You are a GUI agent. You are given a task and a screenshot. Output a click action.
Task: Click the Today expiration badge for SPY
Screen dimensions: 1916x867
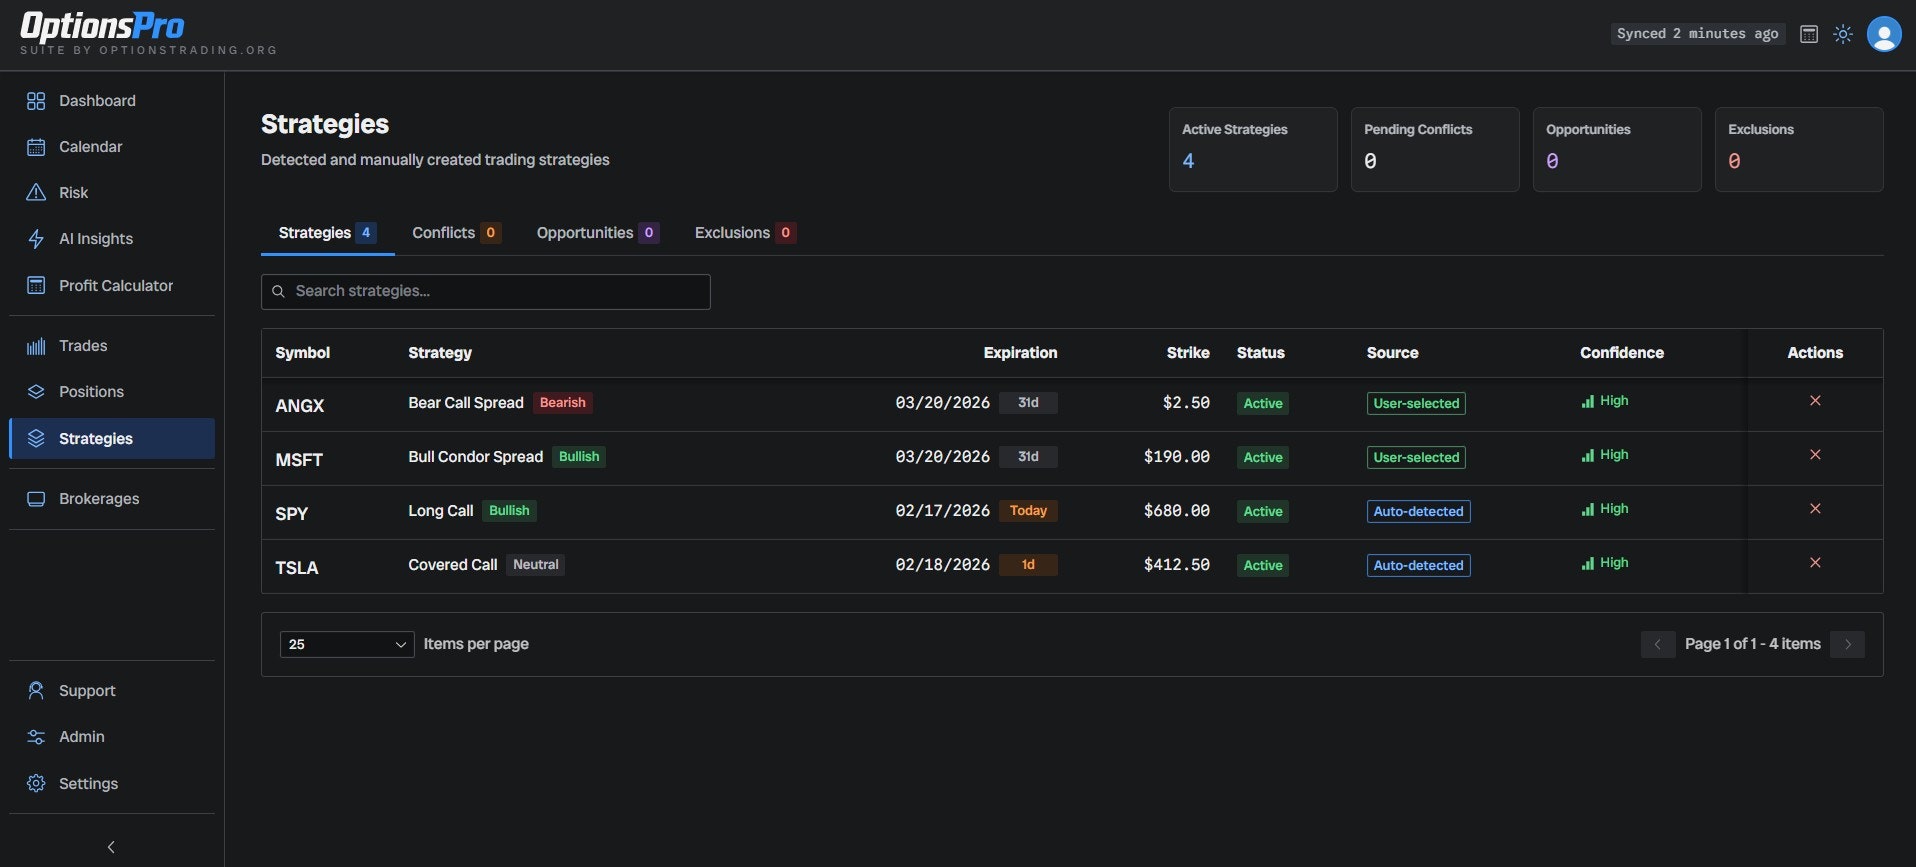coord(1028,511)
